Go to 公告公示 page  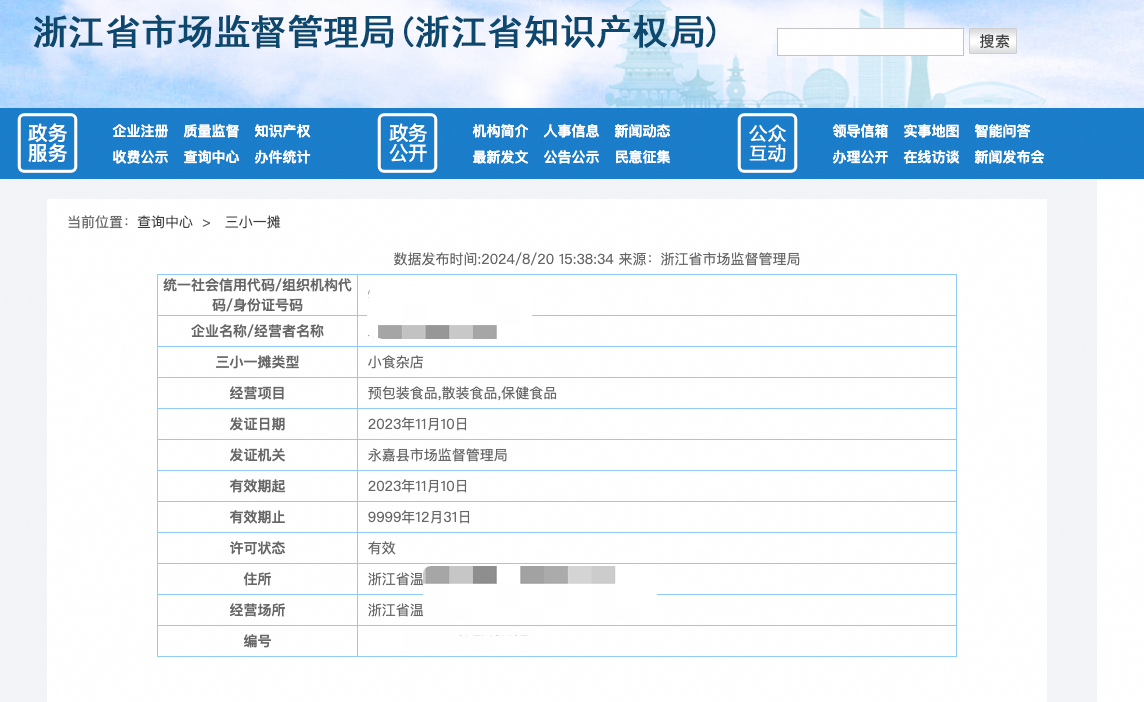tap(571, 157)
